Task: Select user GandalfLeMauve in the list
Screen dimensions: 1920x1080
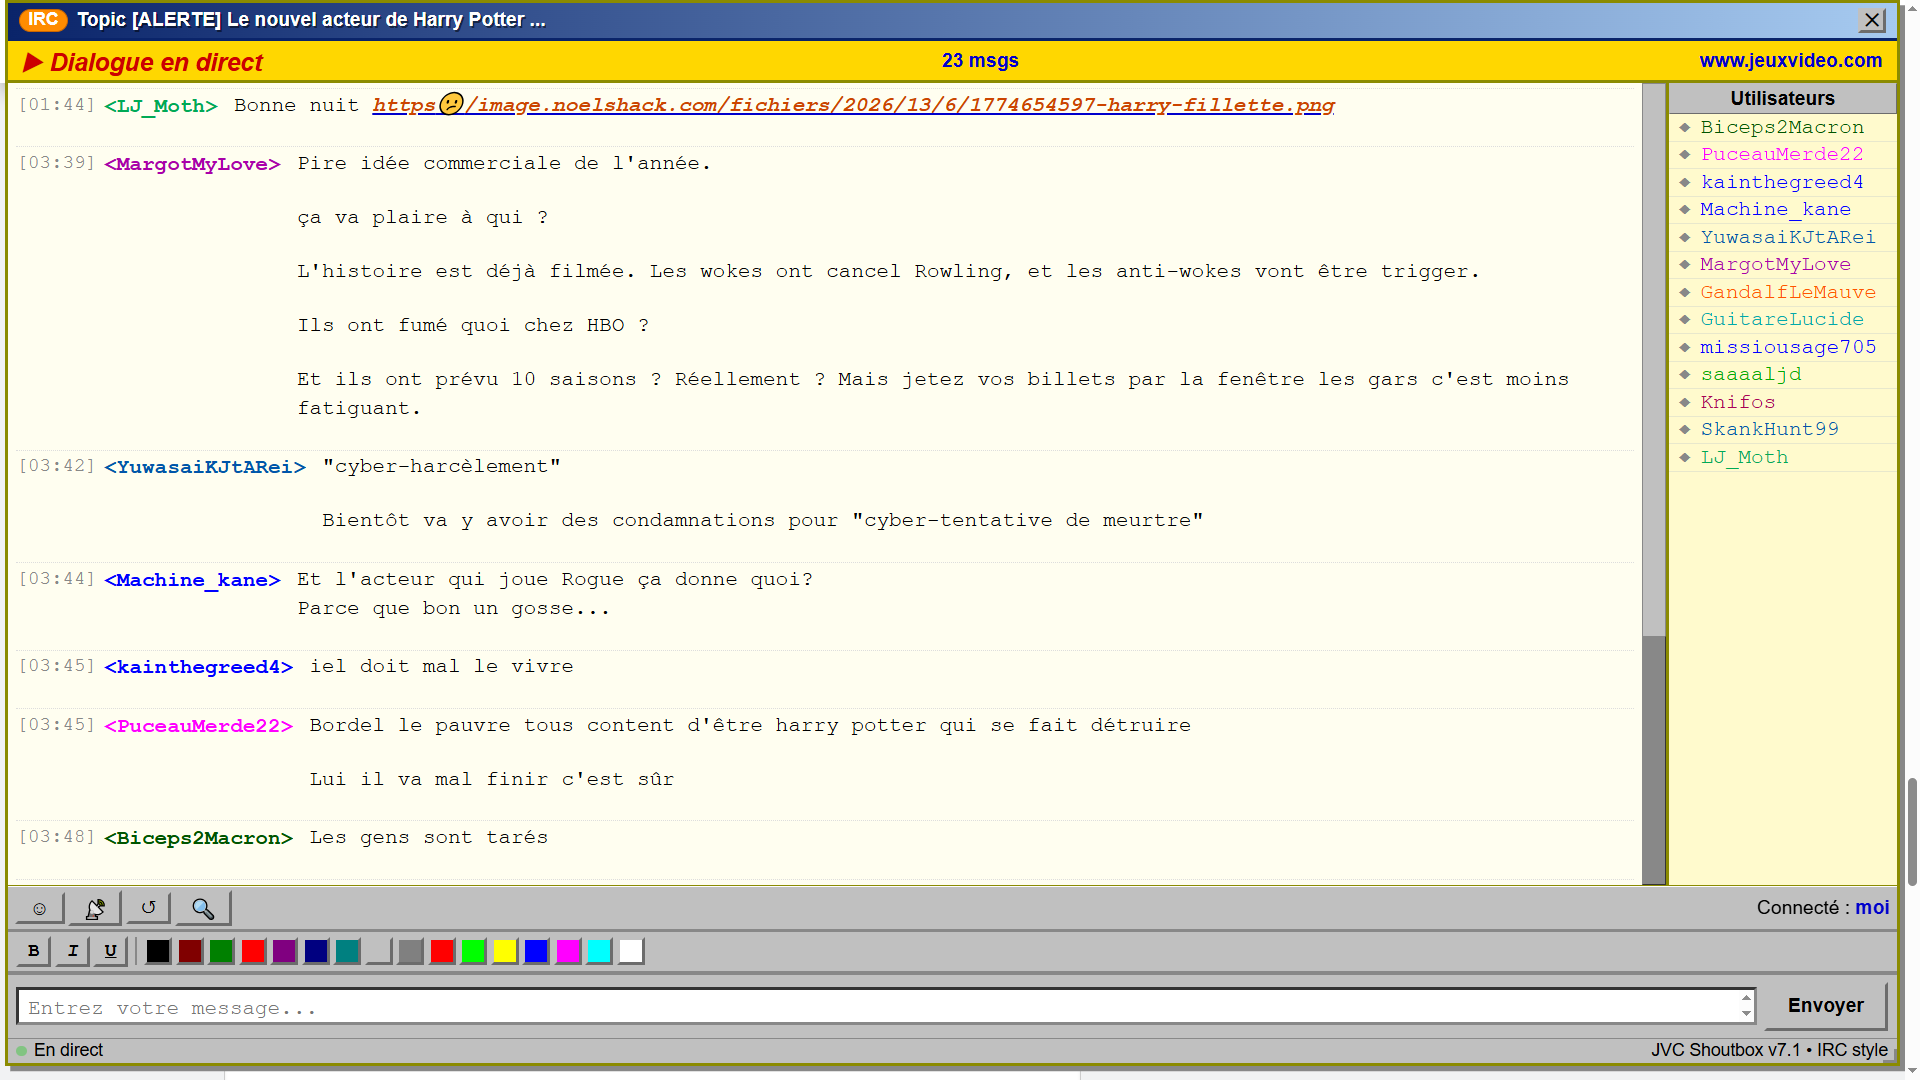Action: [x=1787, y=292]
